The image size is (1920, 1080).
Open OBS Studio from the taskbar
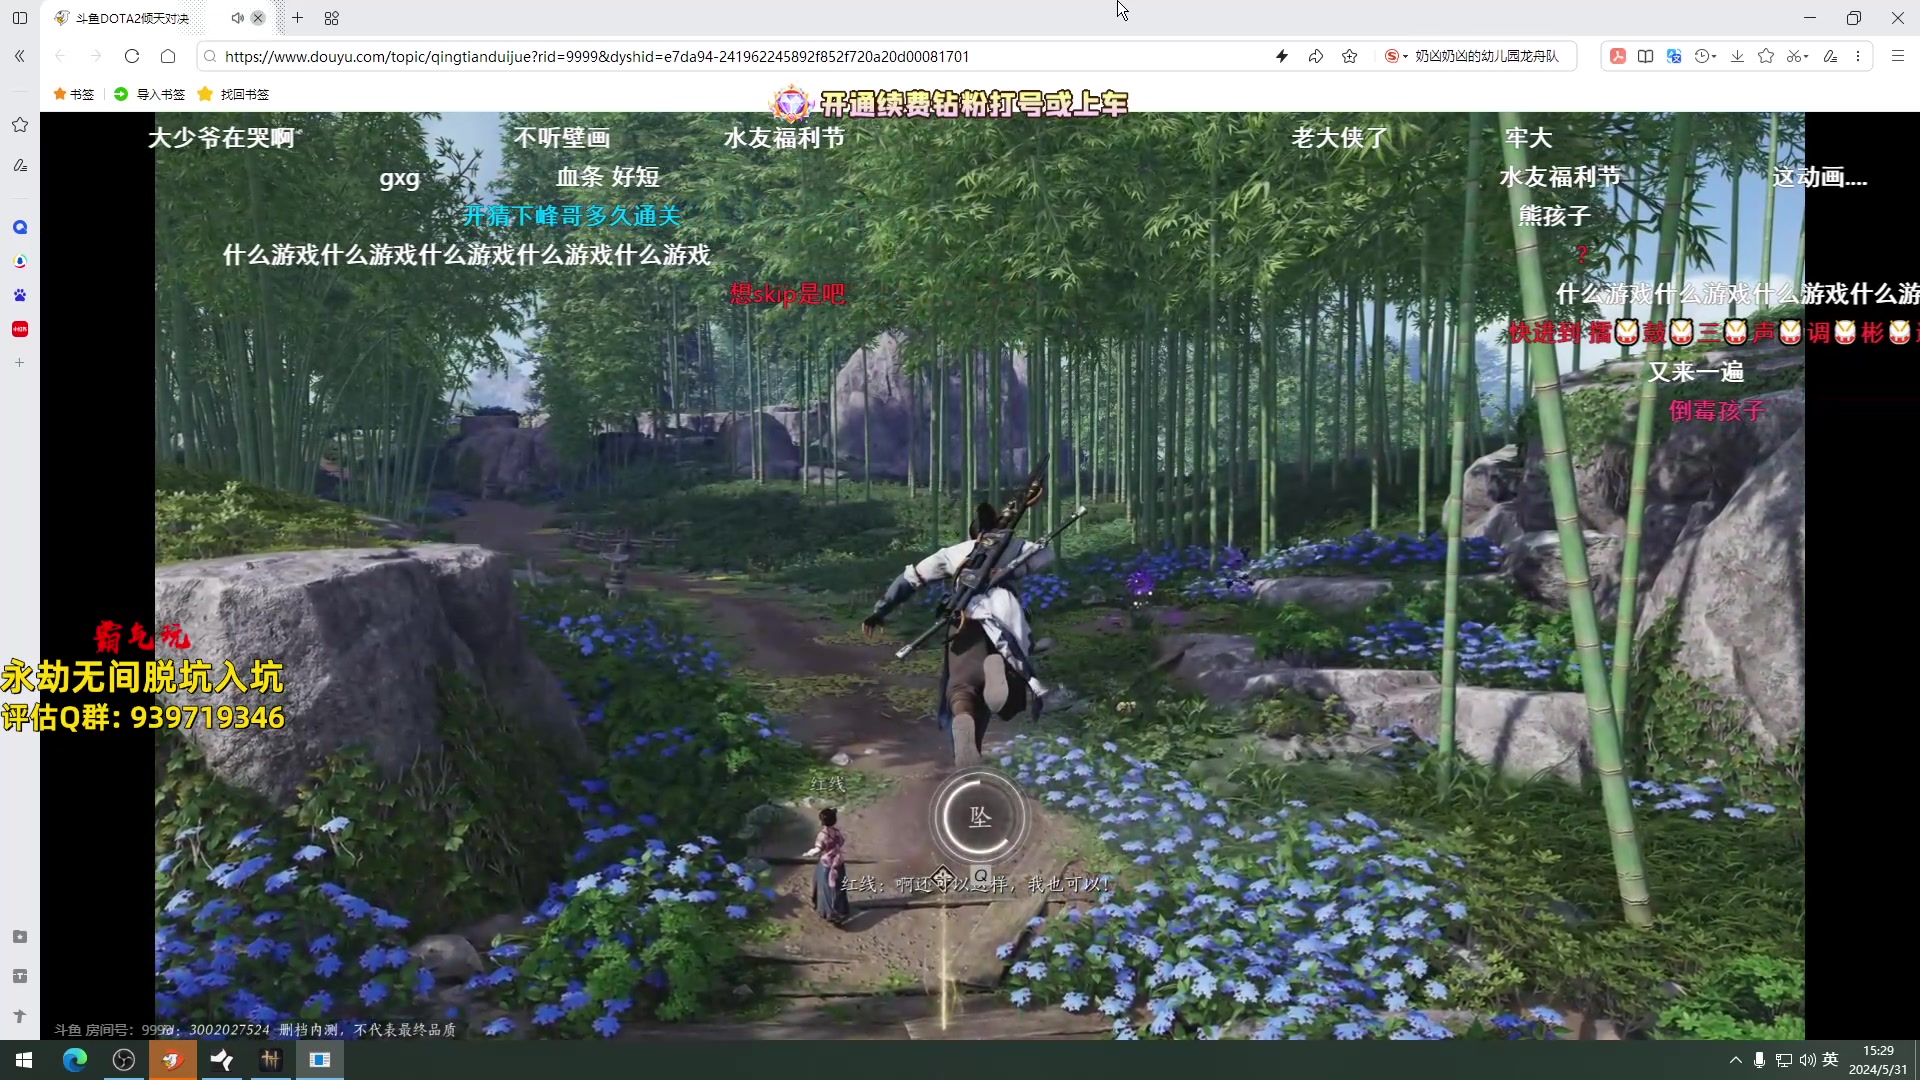pos(124,1060)
